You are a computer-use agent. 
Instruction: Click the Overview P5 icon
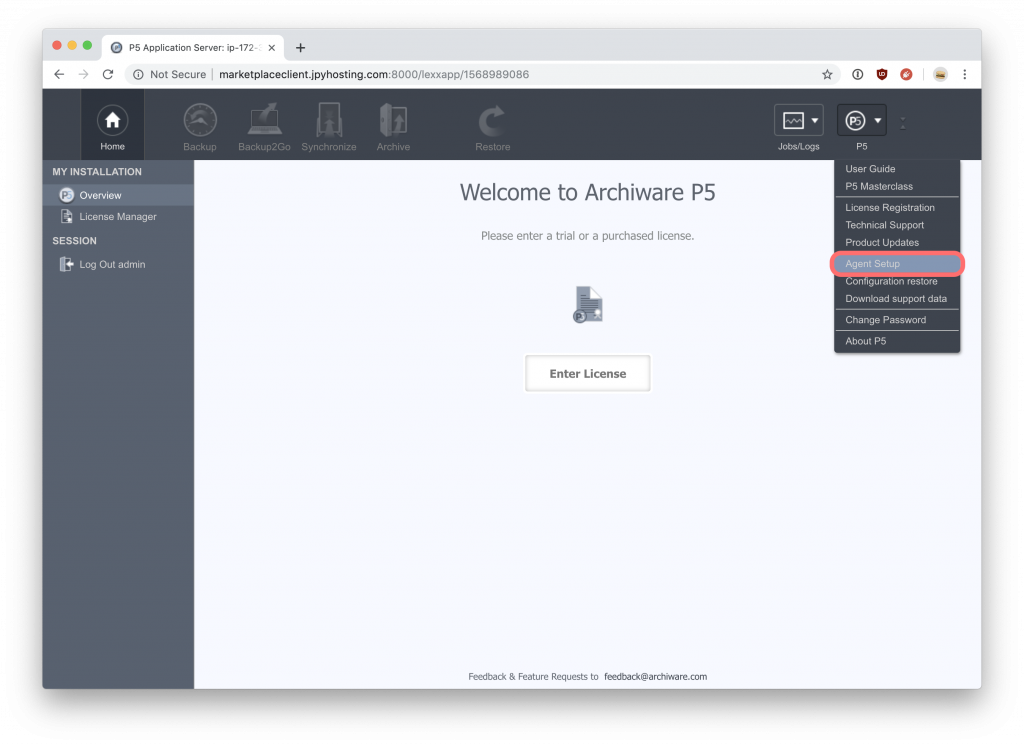tap(67, 195)
